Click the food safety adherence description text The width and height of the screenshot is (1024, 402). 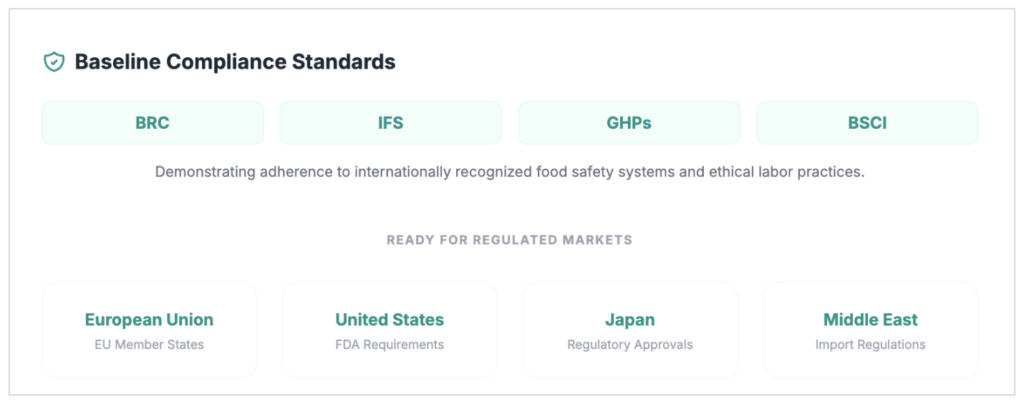pos(509,172)
